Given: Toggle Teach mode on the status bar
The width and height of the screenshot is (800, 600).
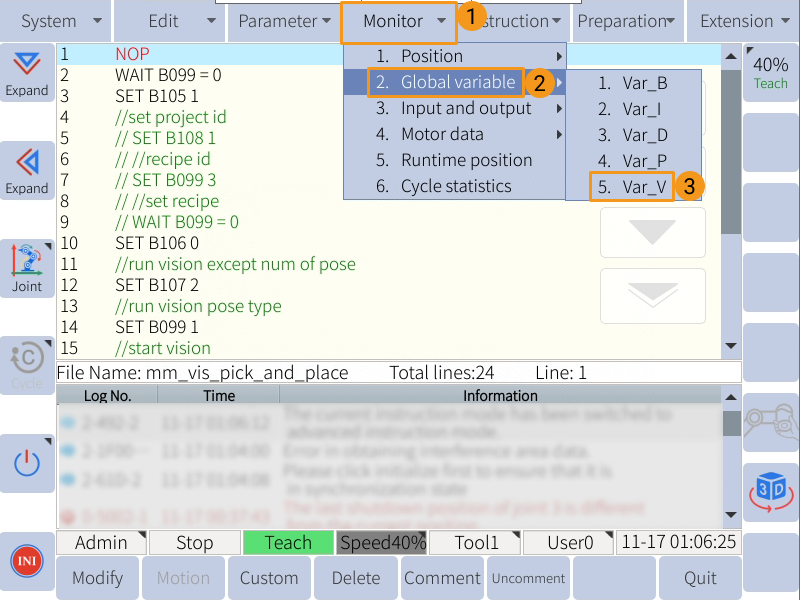Looking at the screenshot, I should click(x=288, y=542).
